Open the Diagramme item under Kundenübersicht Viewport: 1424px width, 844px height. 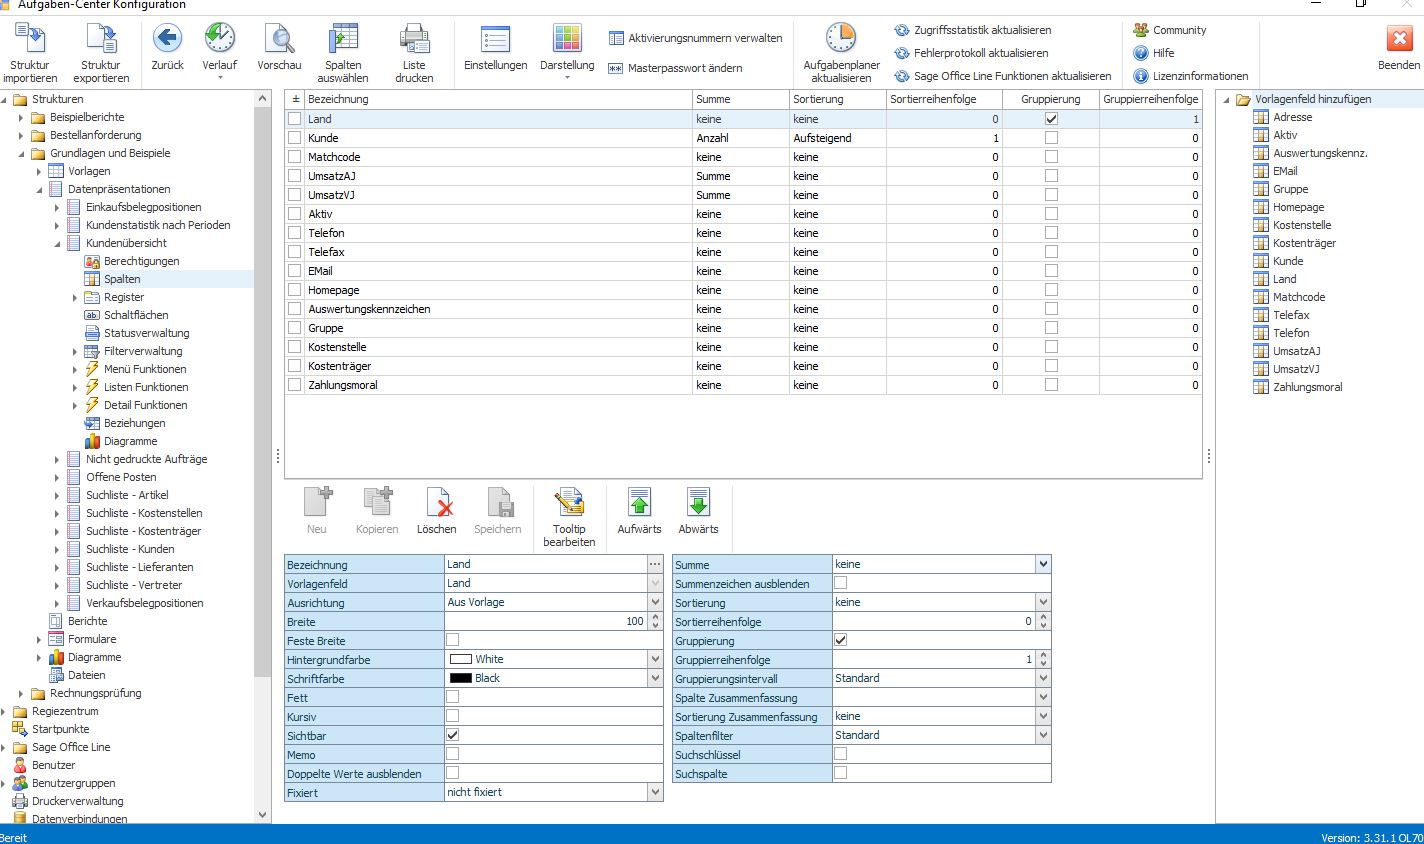coord(130,441)
